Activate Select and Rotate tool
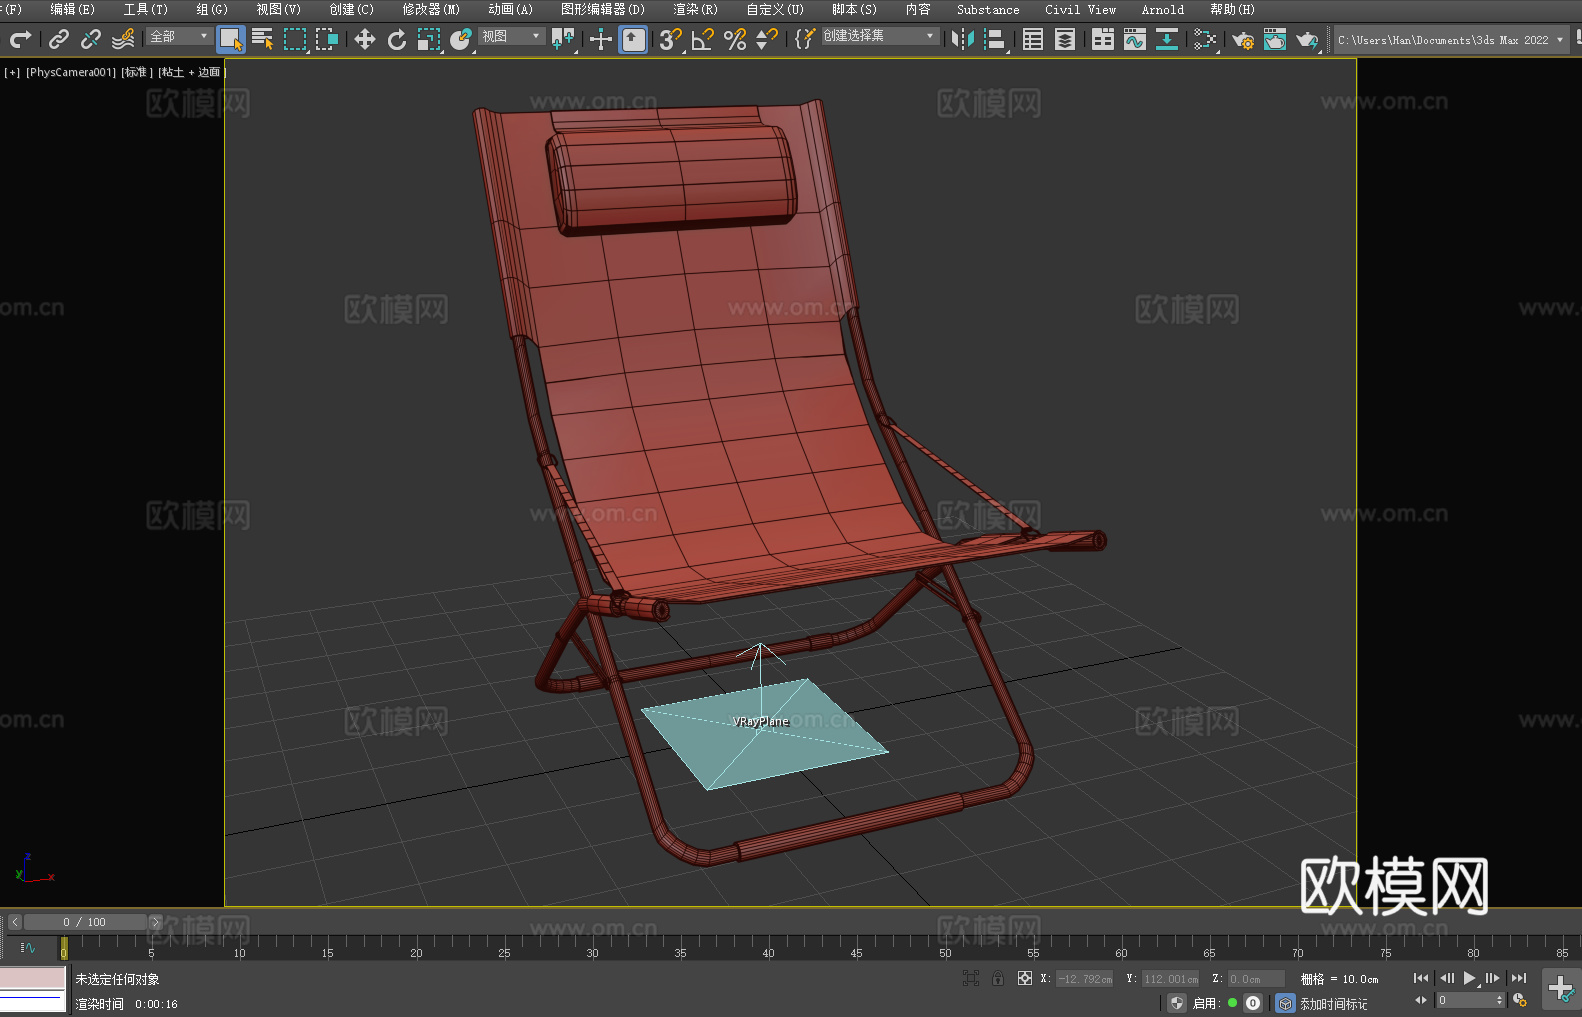1582x1017 pixels. [397, 39]
